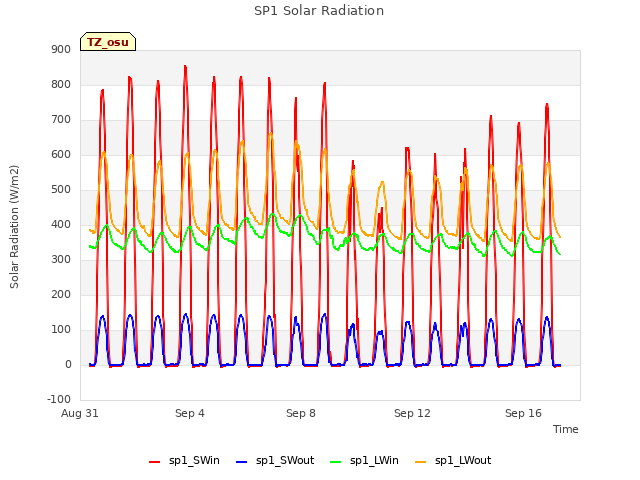This screenshot has width=640, height=480.
Task: Click the 500 y-axis label
Action: [x=61, y=190]
